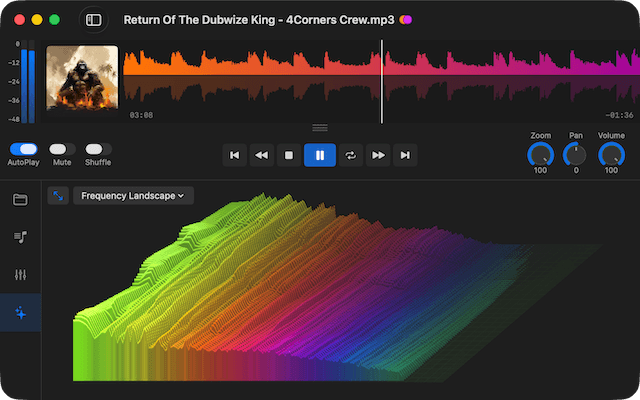Click the remaining time -01:36

pyautogui.click(x=619, y=115)
